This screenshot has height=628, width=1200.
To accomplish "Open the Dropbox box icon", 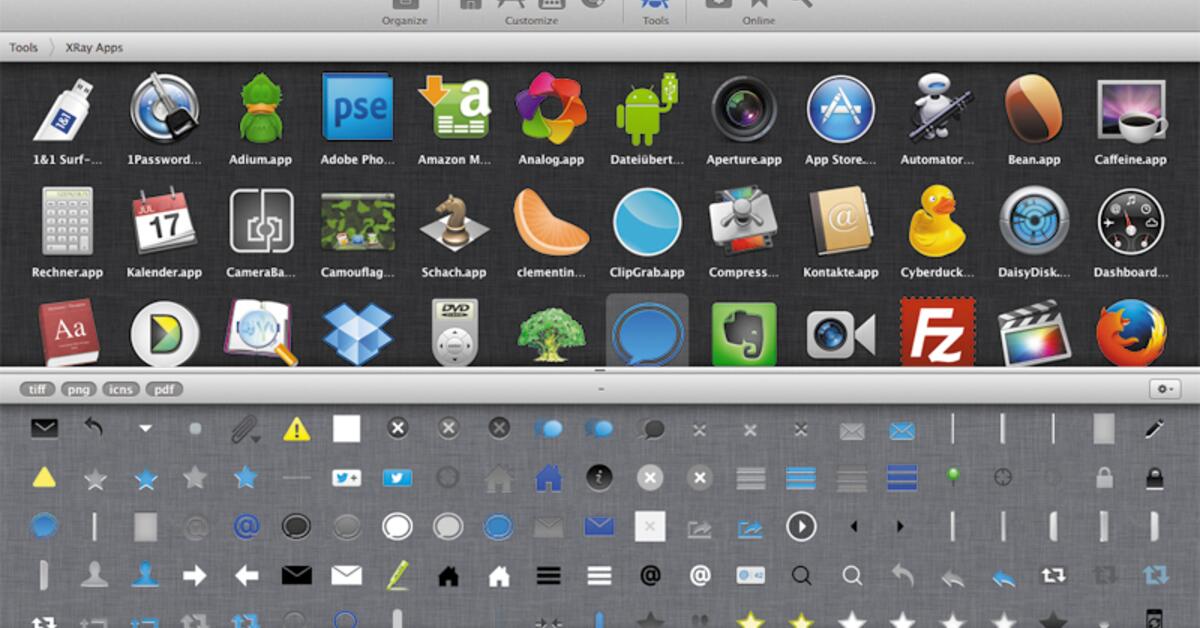I will (x=357, y=333).
